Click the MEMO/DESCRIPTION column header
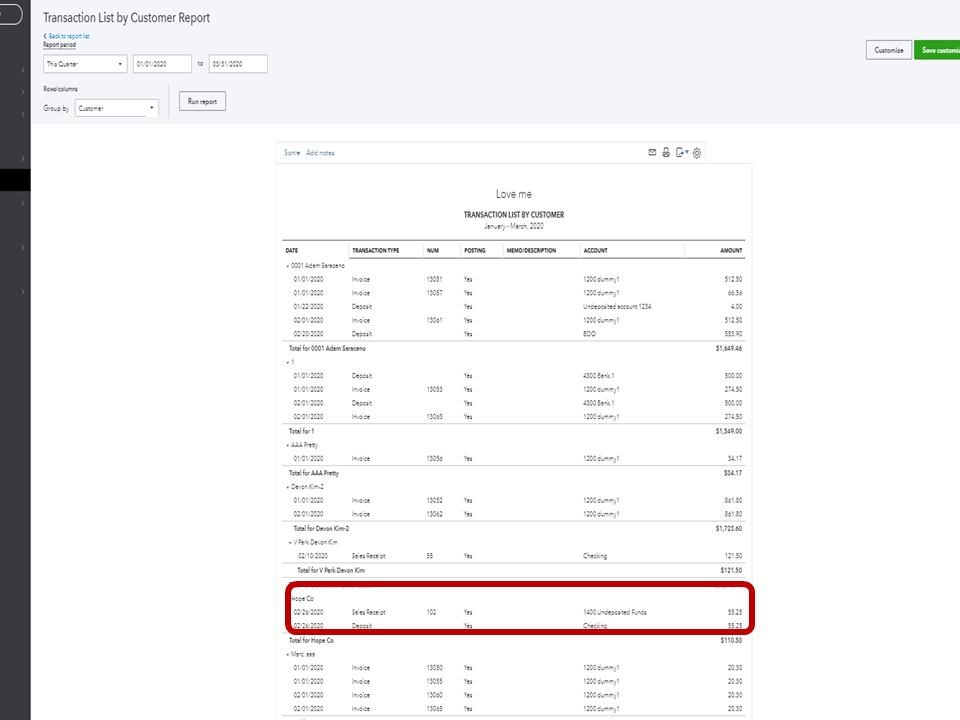The height and width of the screenshot is (720, 960). (x=531, y=250)
